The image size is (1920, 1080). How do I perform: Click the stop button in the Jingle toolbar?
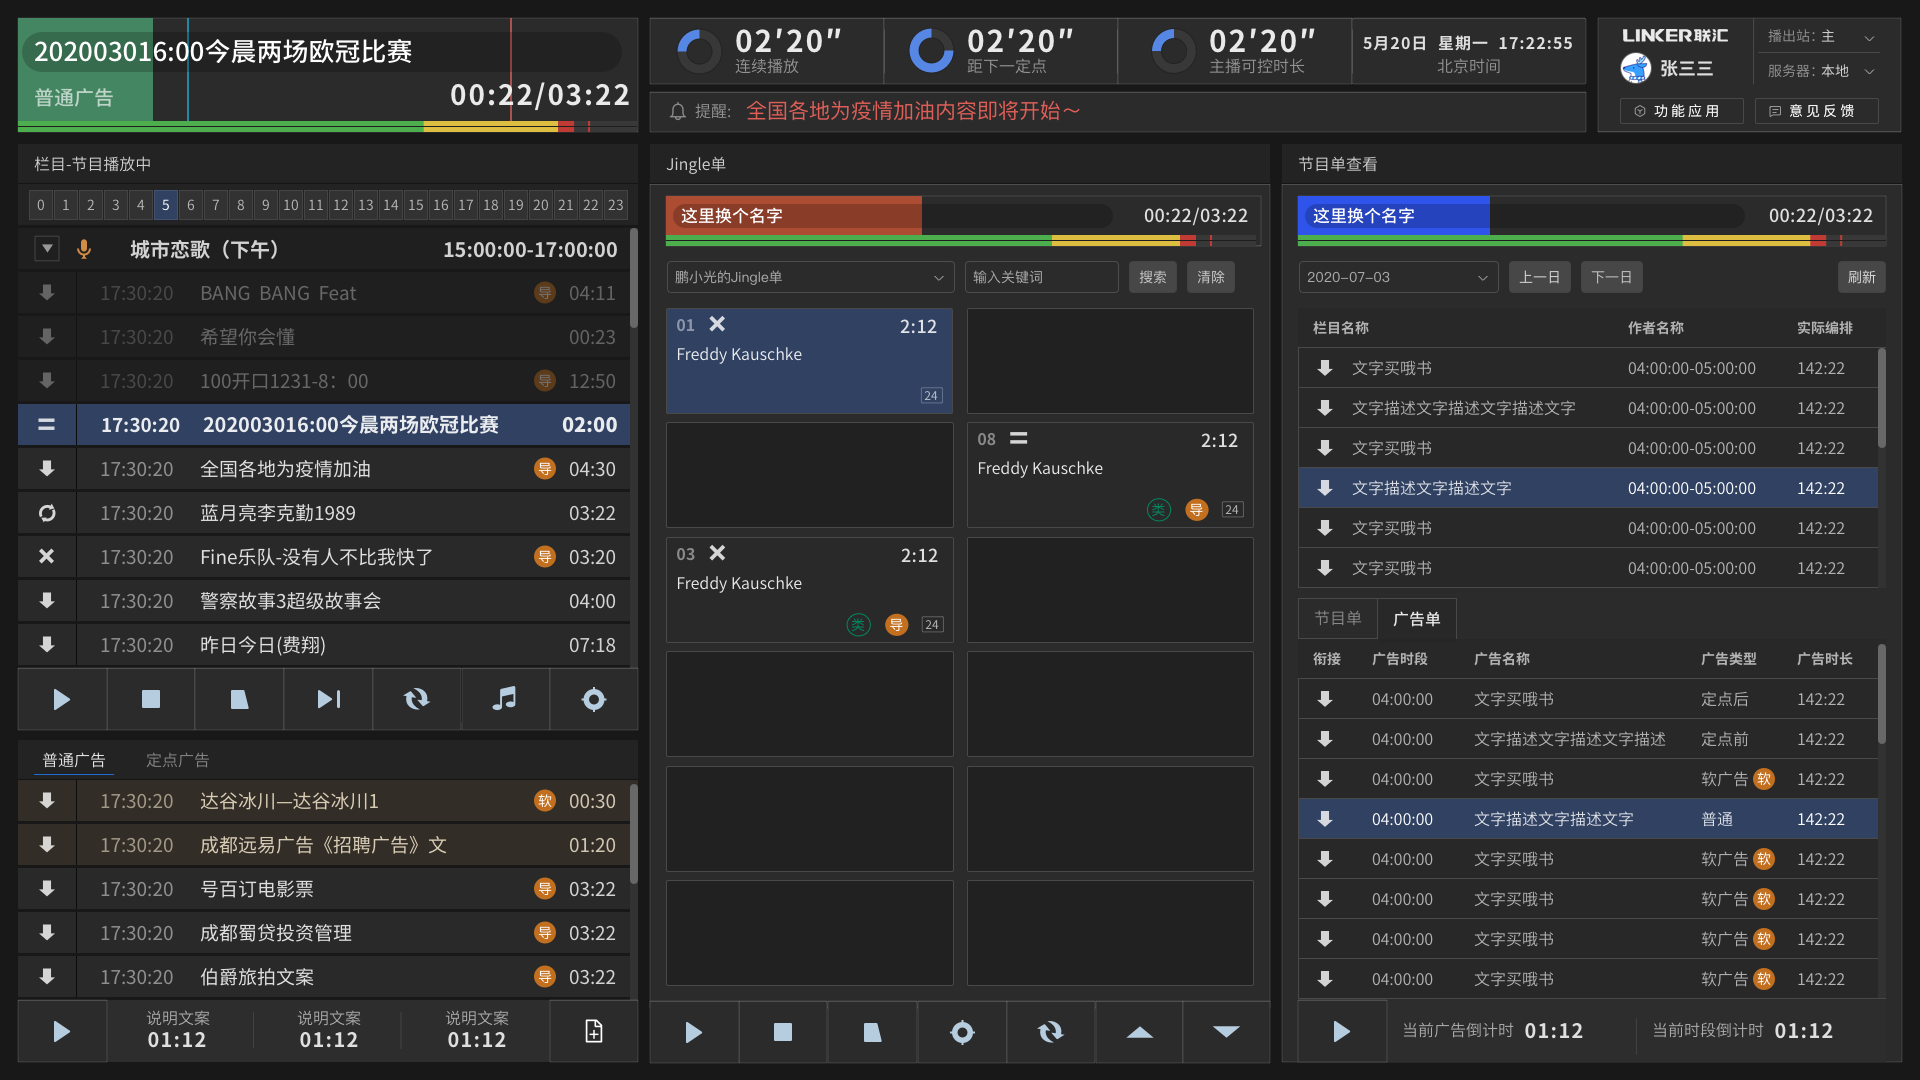[x=783, y=1032]
